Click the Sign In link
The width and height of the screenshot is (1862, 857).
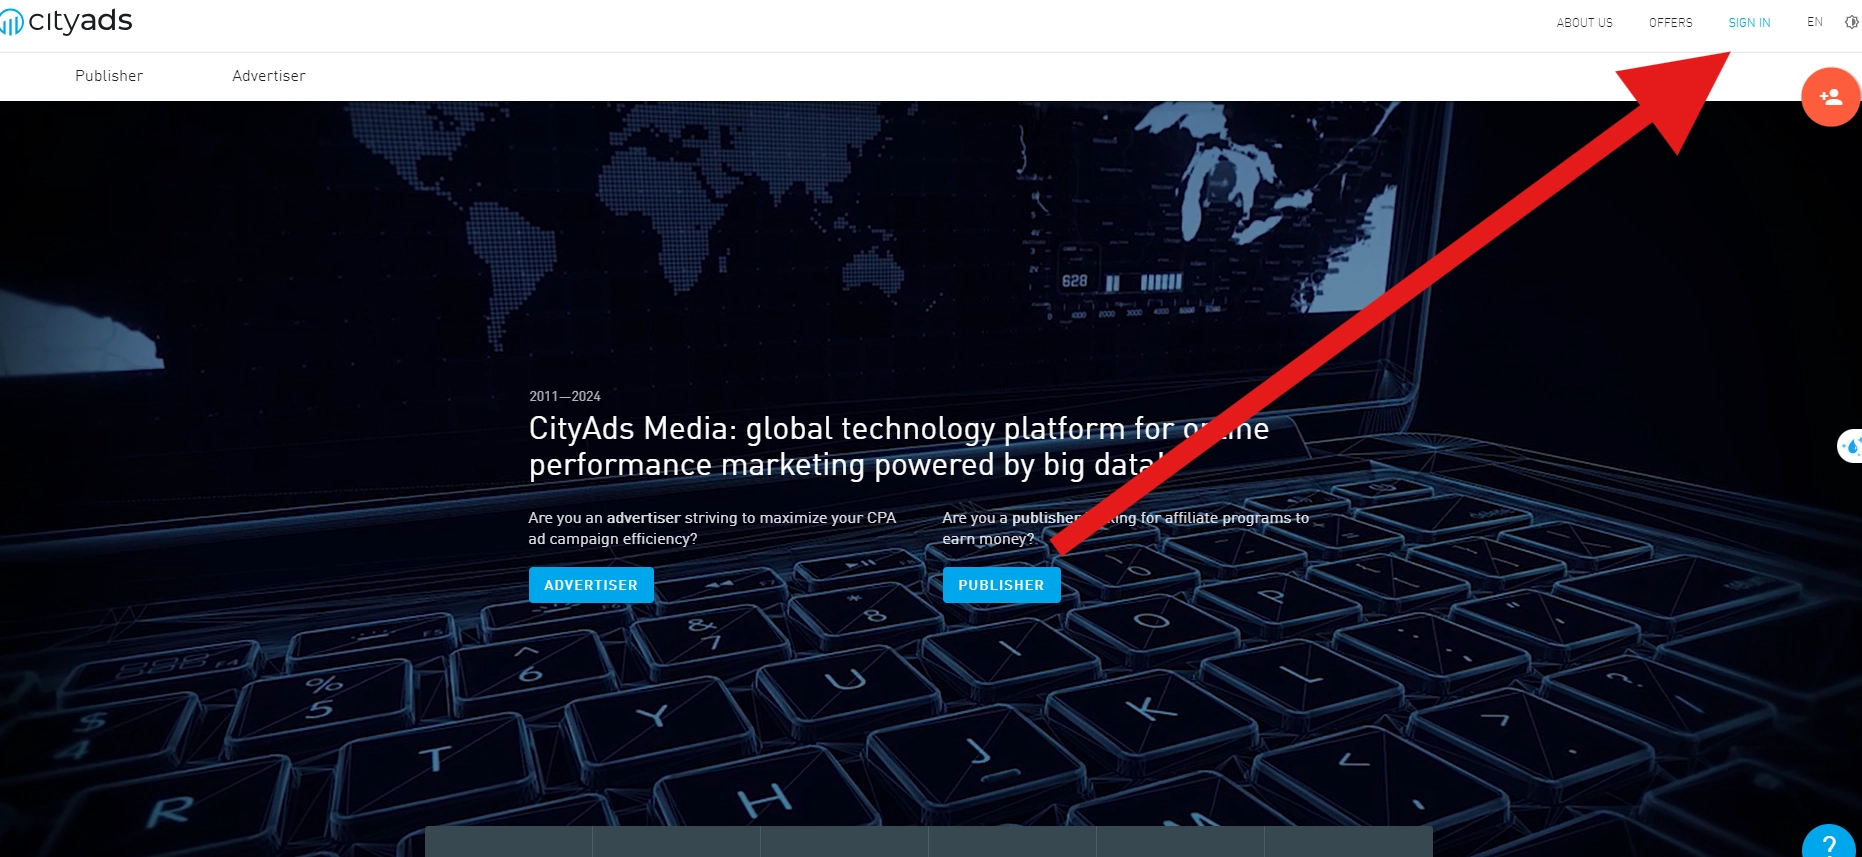coord(1749,22)
